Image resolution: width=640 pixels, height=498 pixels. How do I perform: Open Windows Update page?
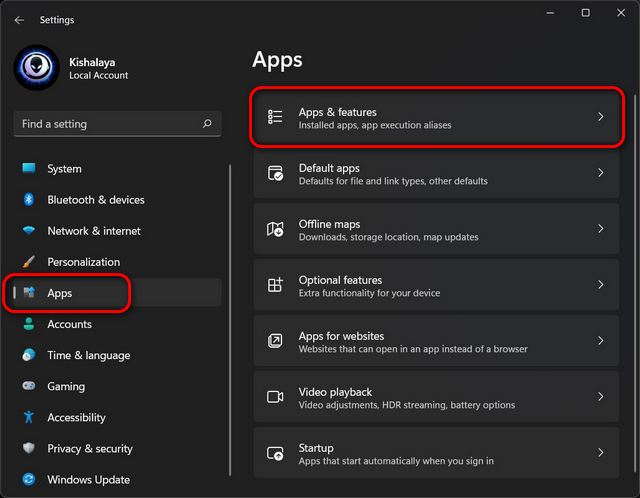pyautogui.click(x=89, y=480)
